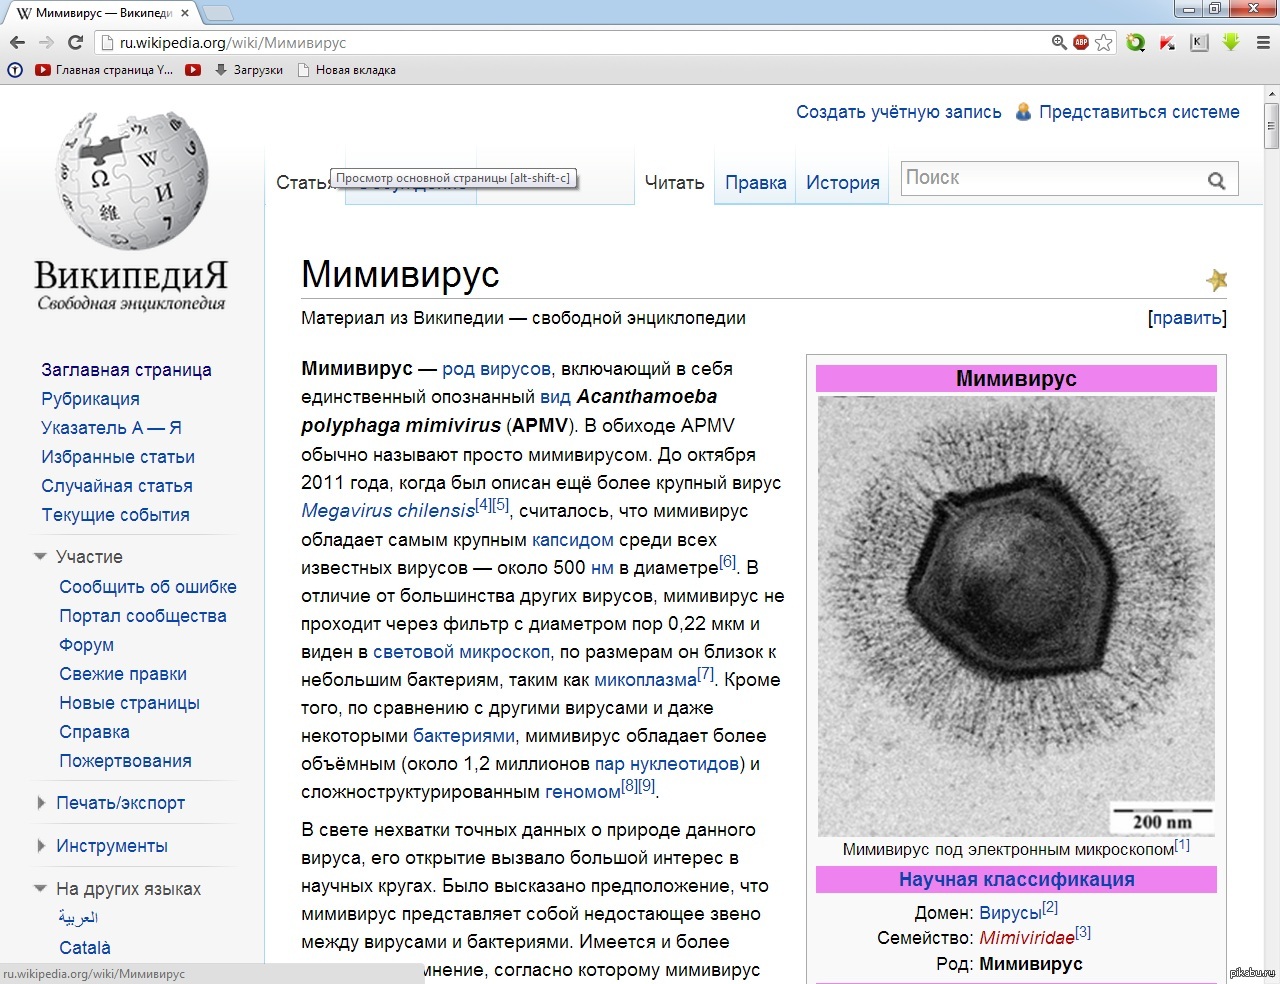The image size is (1280, 984).
Task: Open the zoom magnifier icon in address bar
Action: click(1059, 42)
